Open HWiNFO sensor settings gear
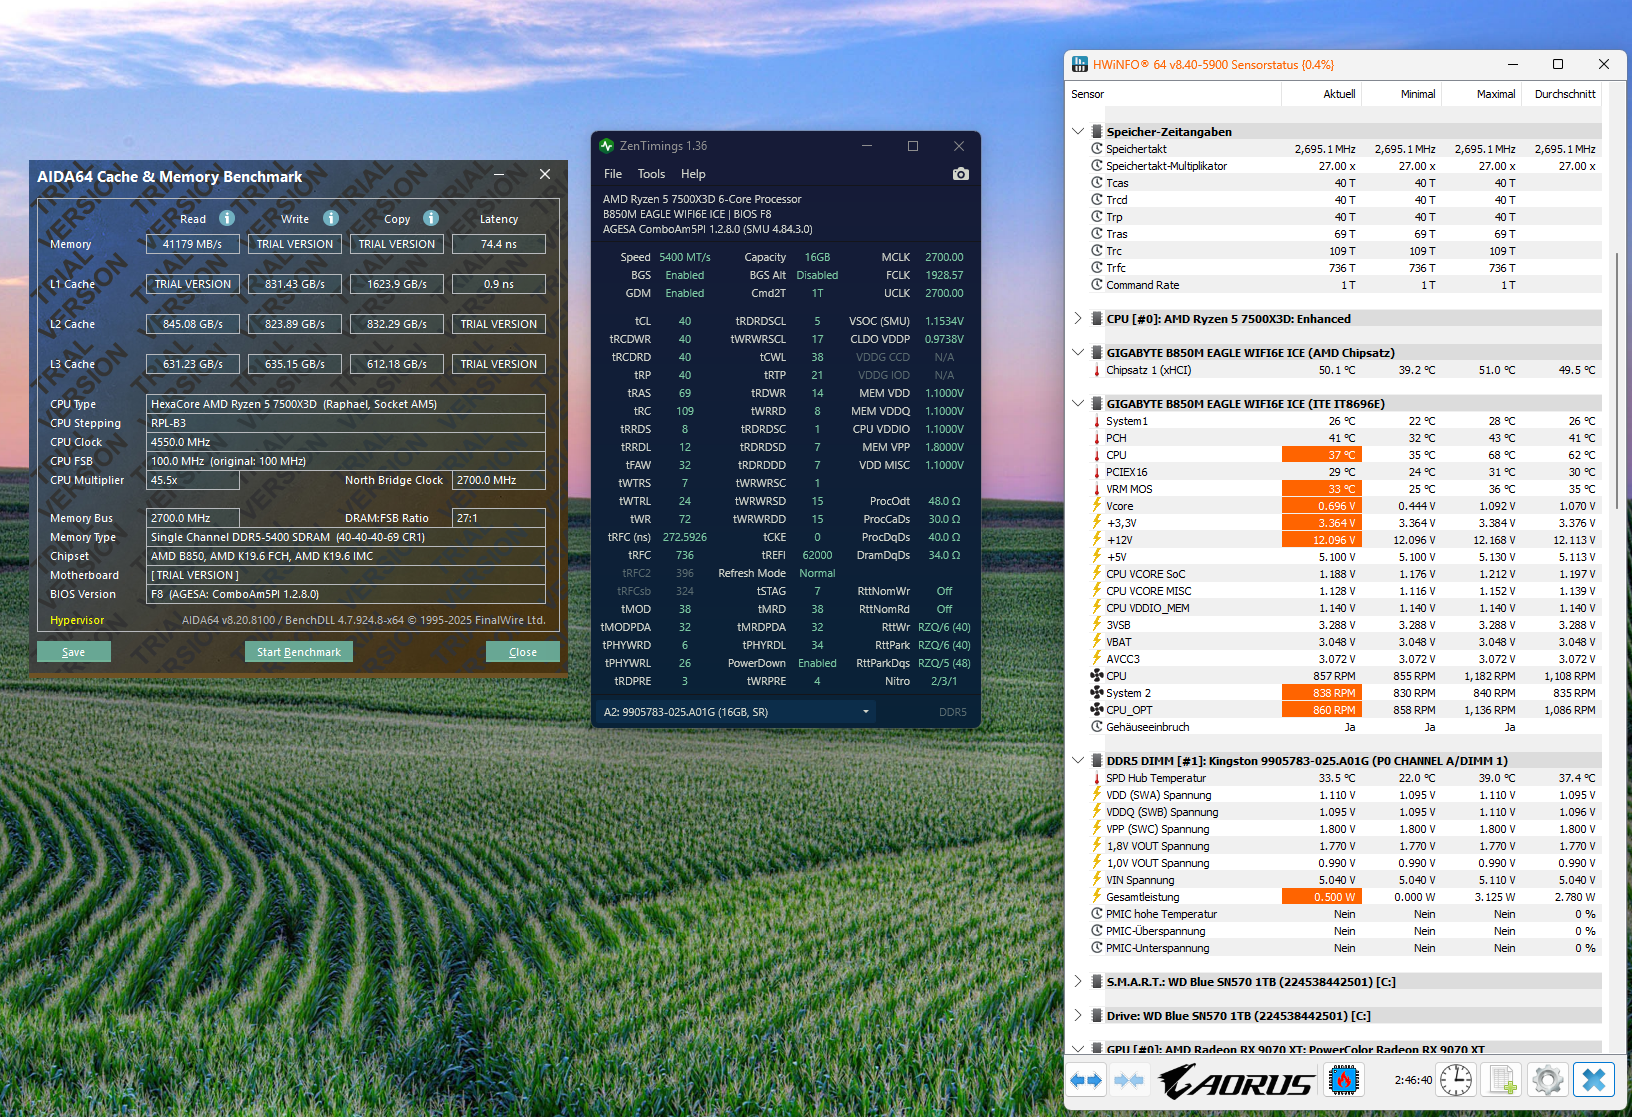This screenshot has width=1632, height=1117. [x=1548, y=1080]
